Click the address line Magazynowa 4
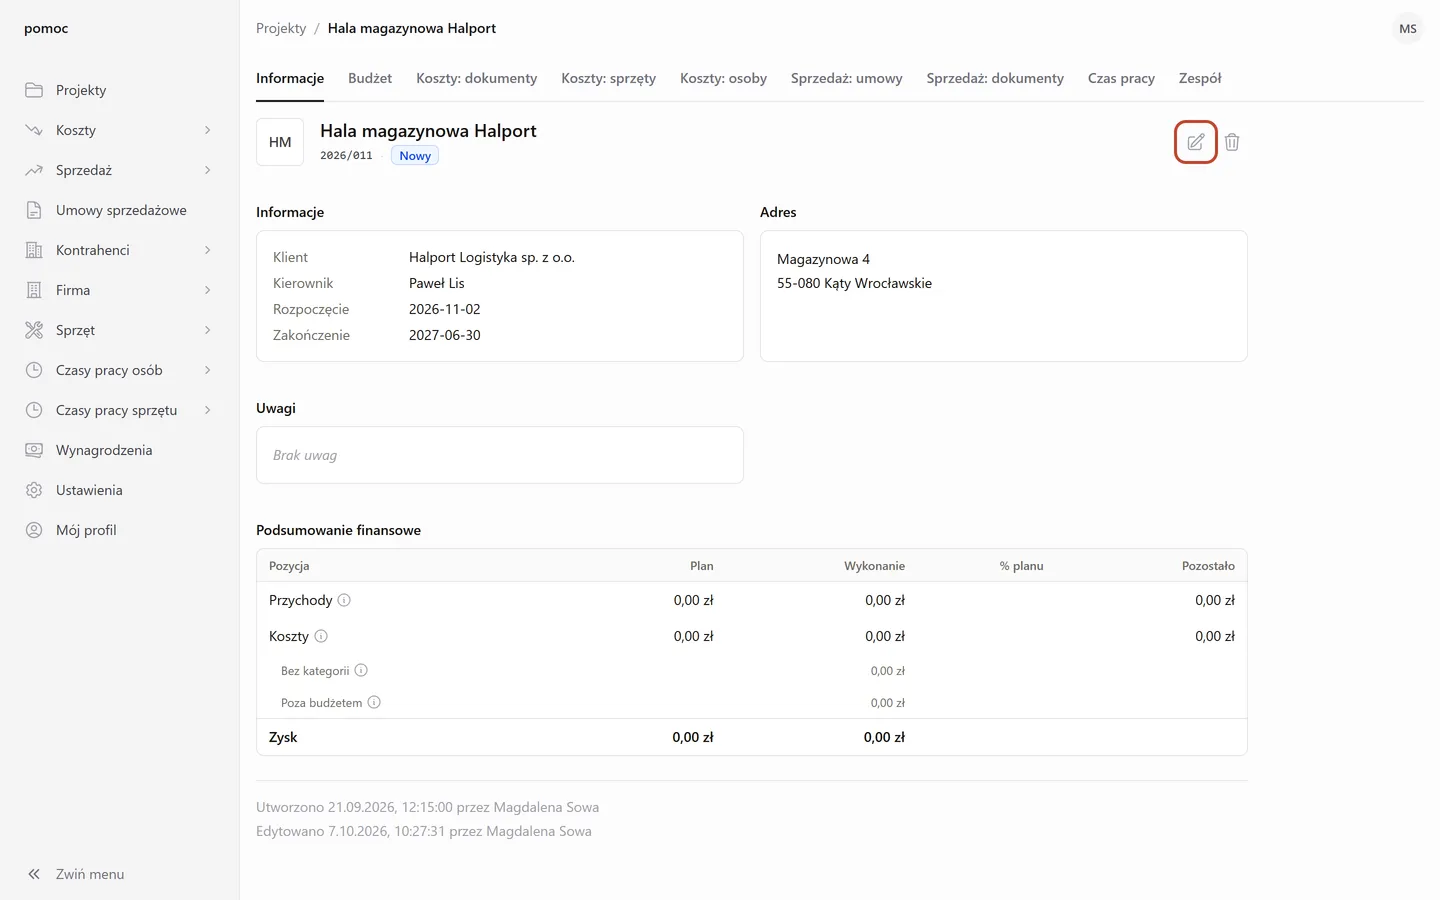1440x900 pixels. tap(823, 259)
